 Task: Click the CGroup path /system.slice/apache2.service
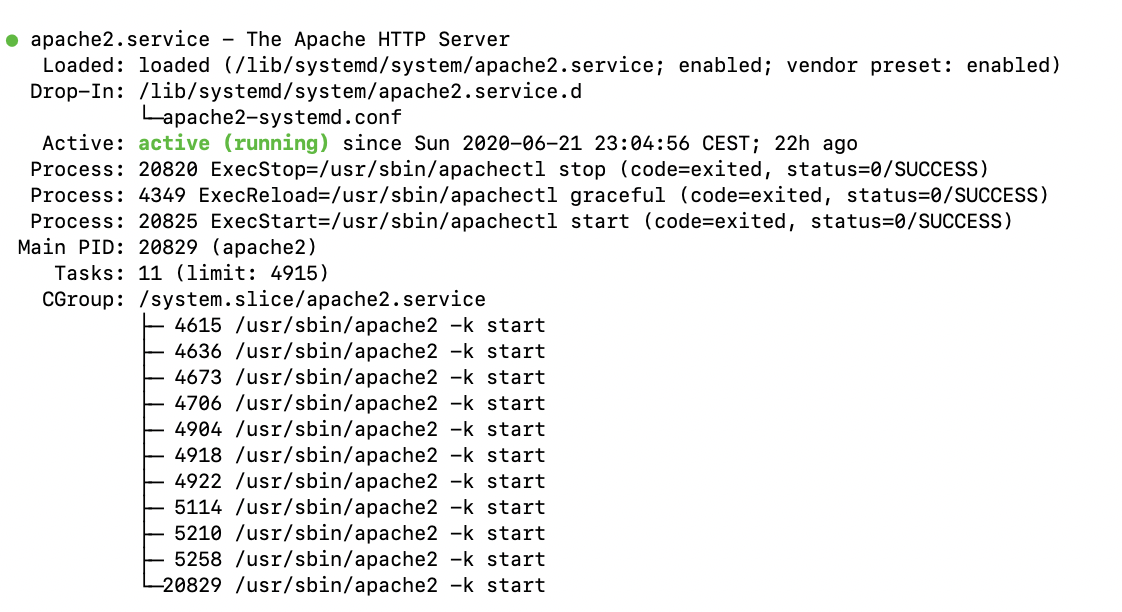(311, 300)
